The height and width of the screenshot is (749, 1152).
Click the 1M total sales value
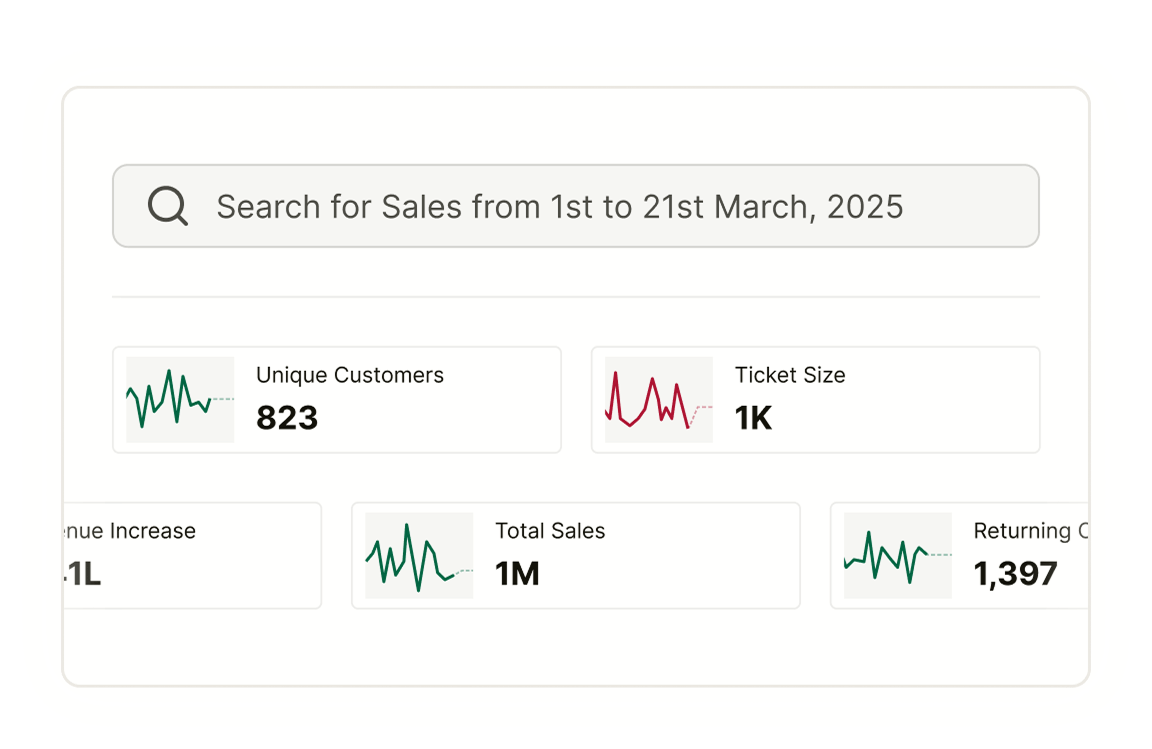[x=517, y=574]
